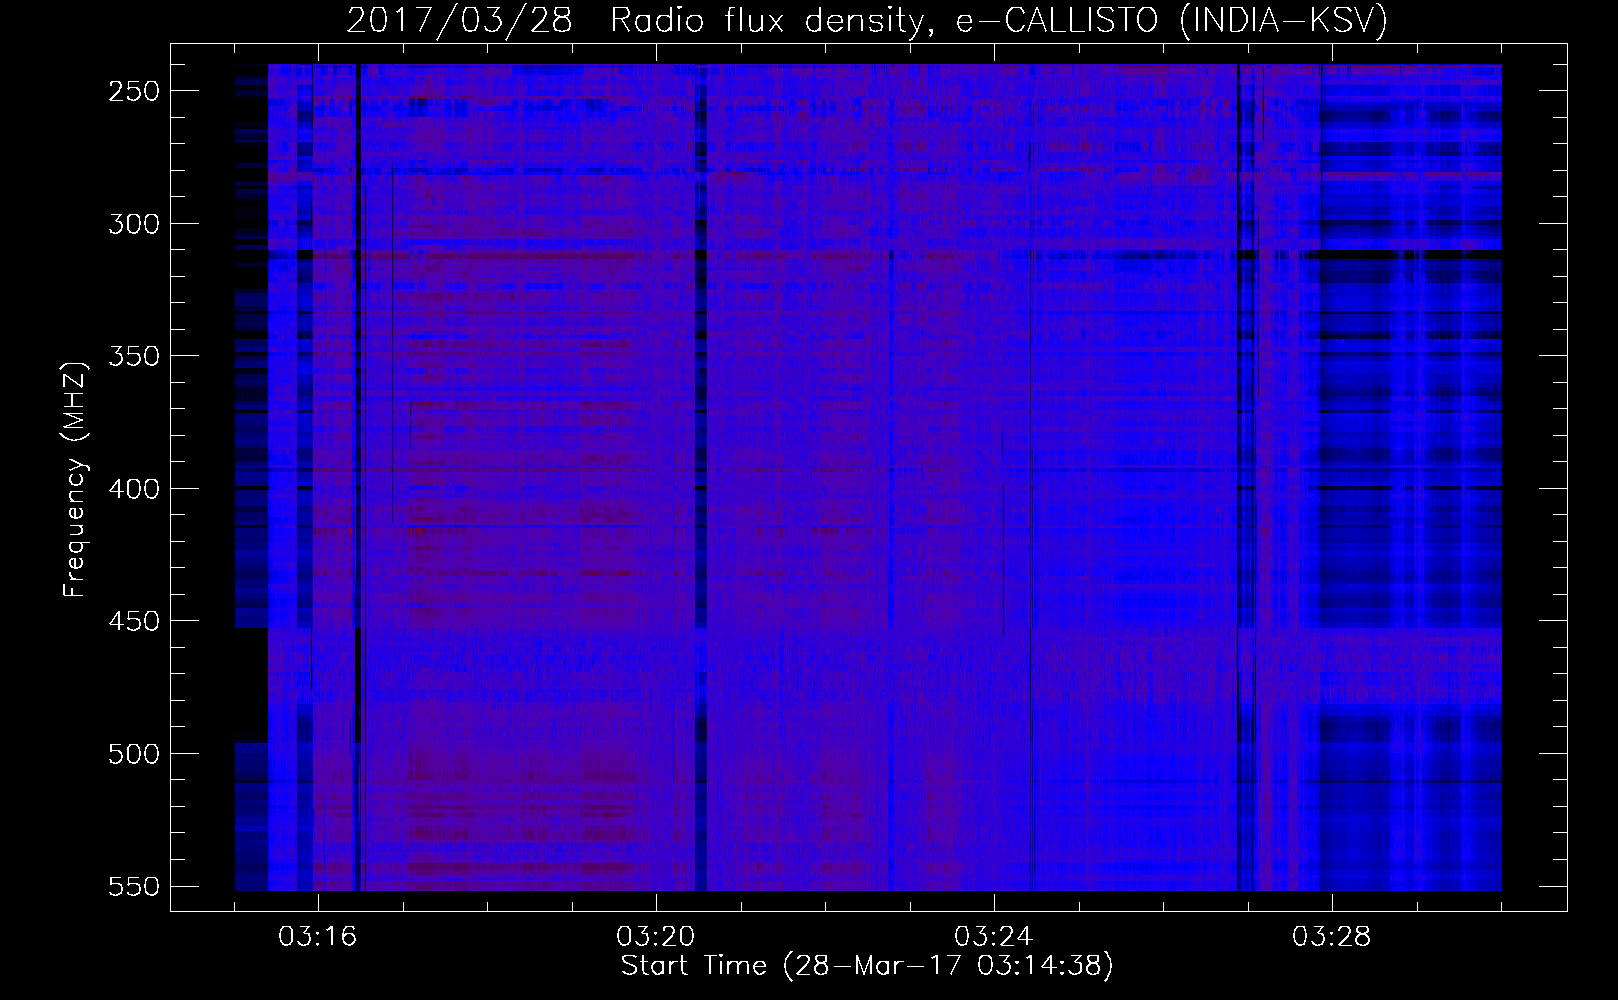
Task: Click the 03:20 time tick label
Action: [x=656, y=937]
